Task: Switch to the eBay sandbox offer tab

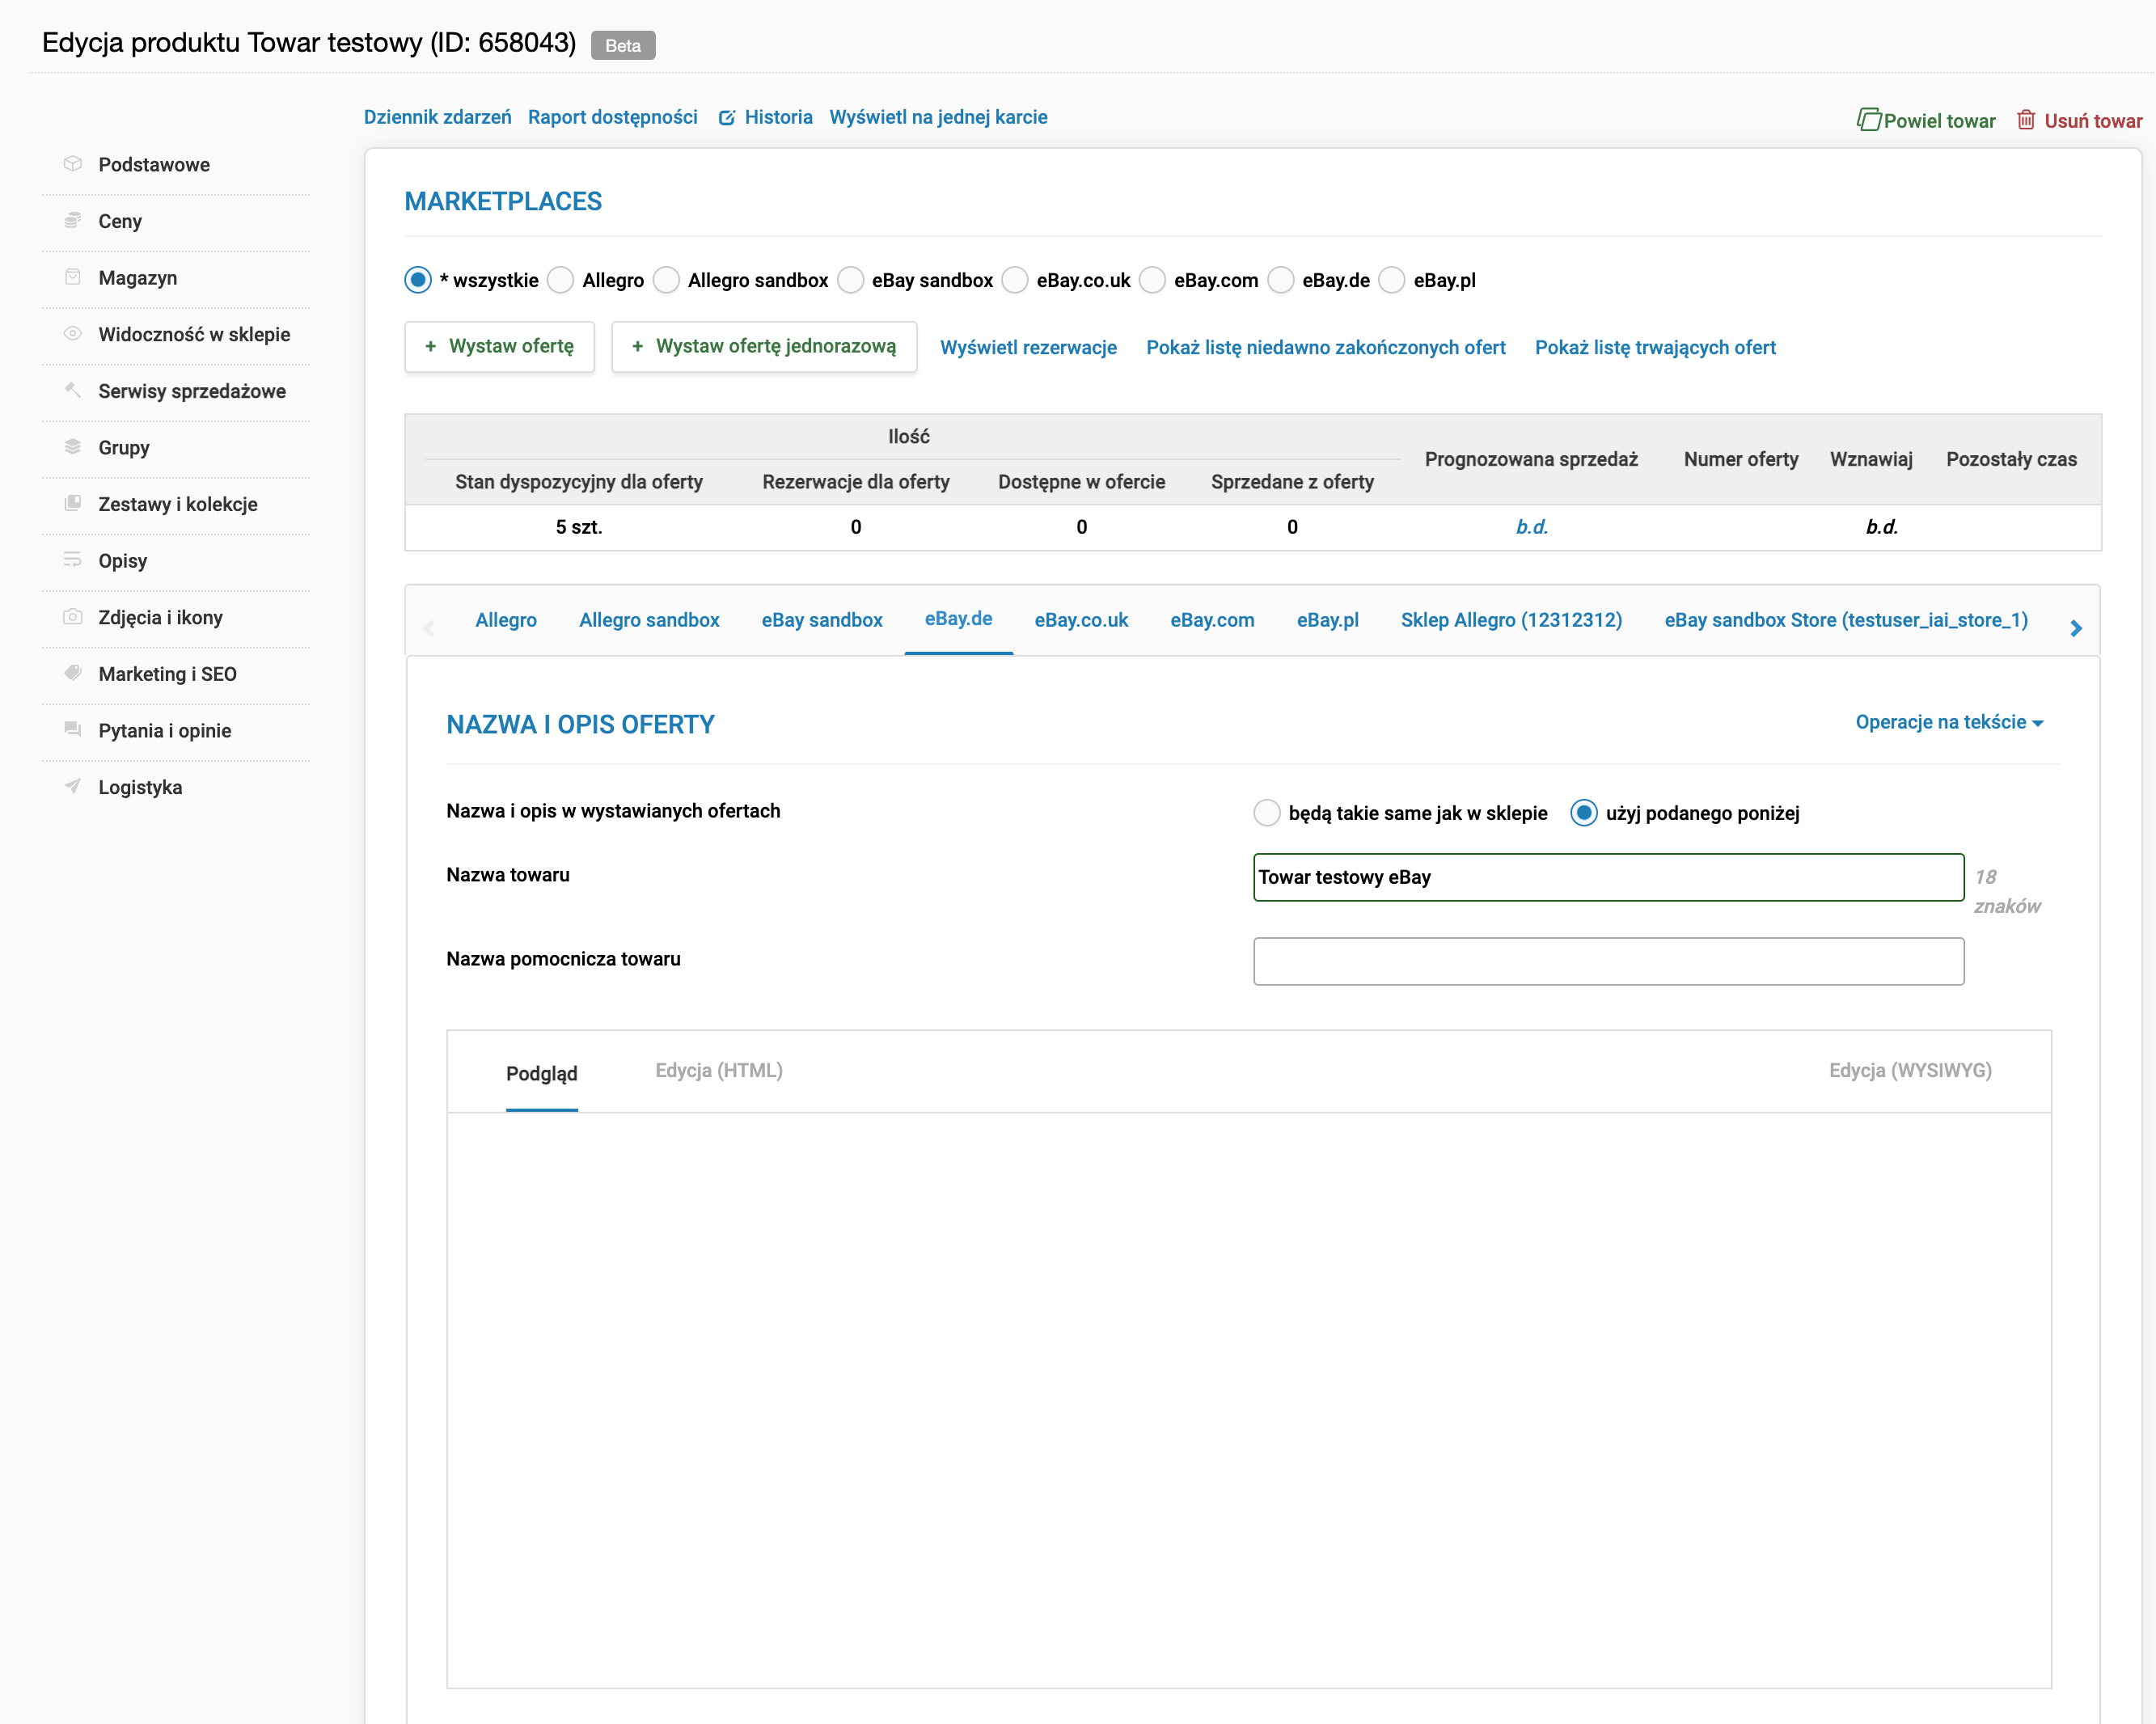Action: coord(822,620)
